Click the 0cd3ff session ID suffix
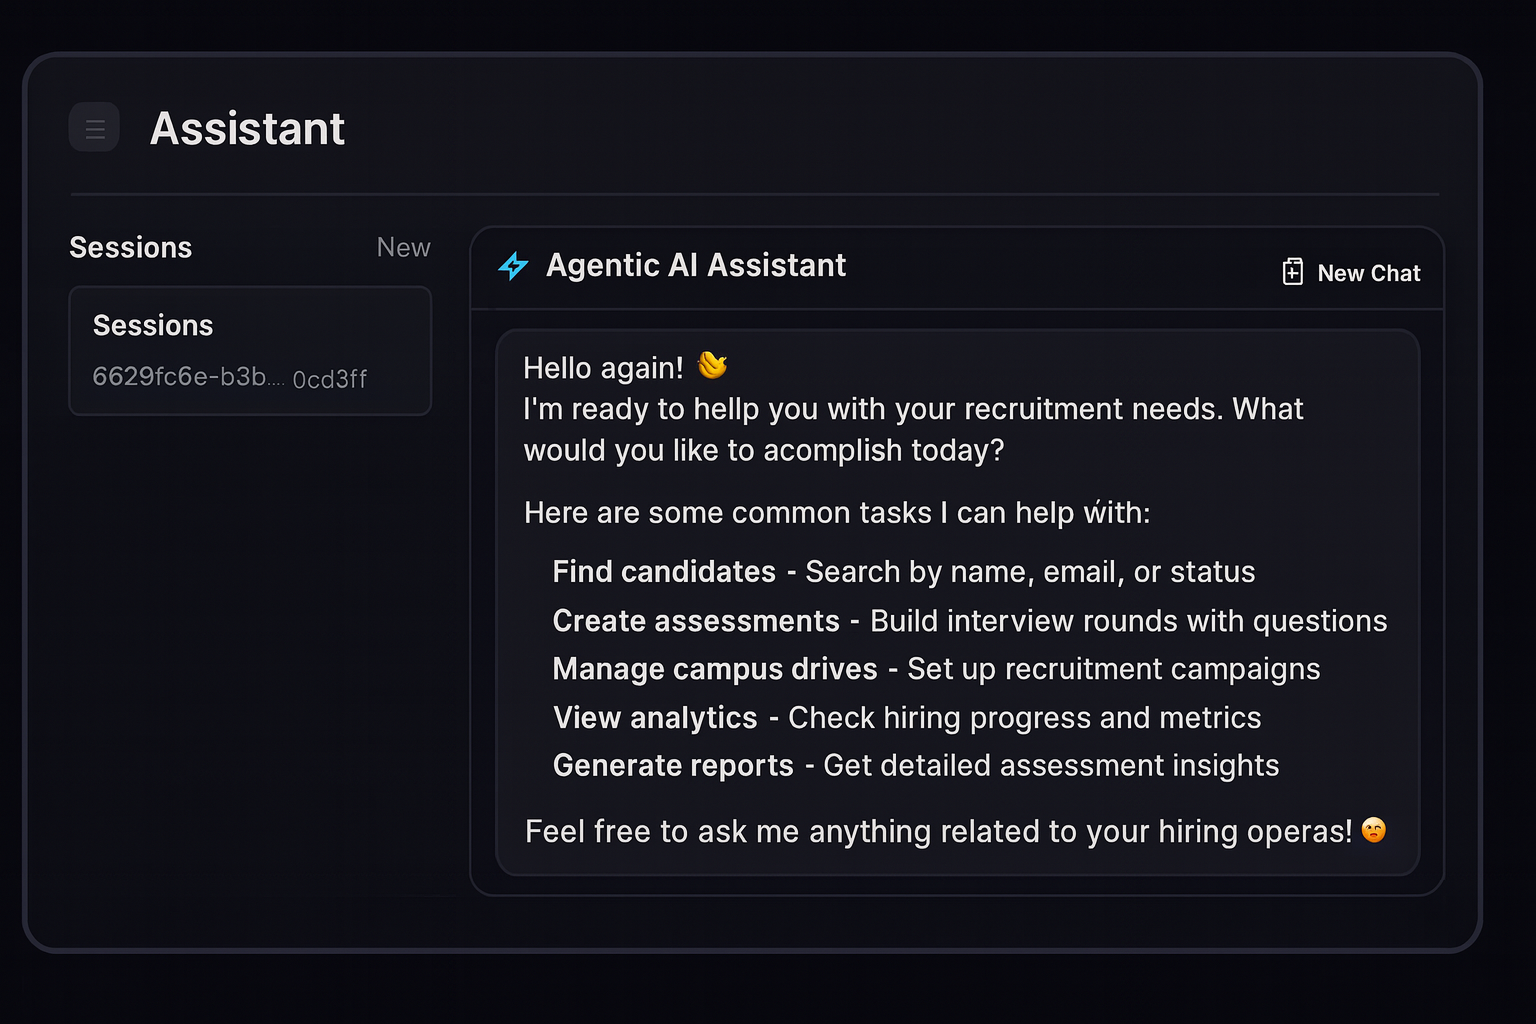 (x=330, y=379)
